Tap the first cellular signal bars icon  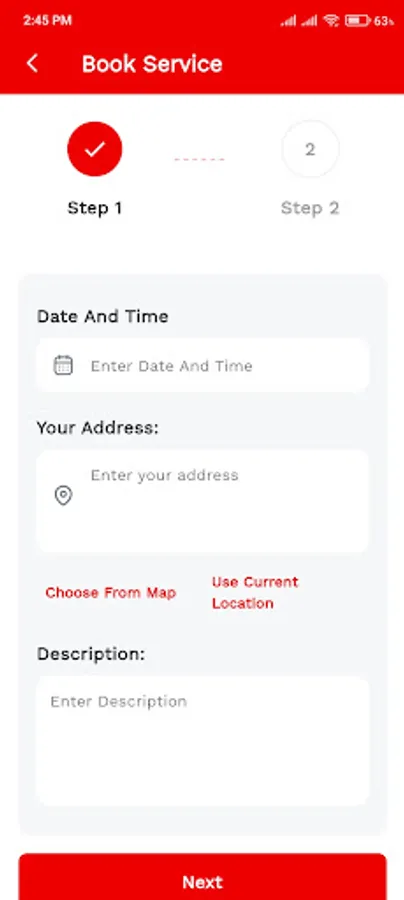tap(288, 21)
